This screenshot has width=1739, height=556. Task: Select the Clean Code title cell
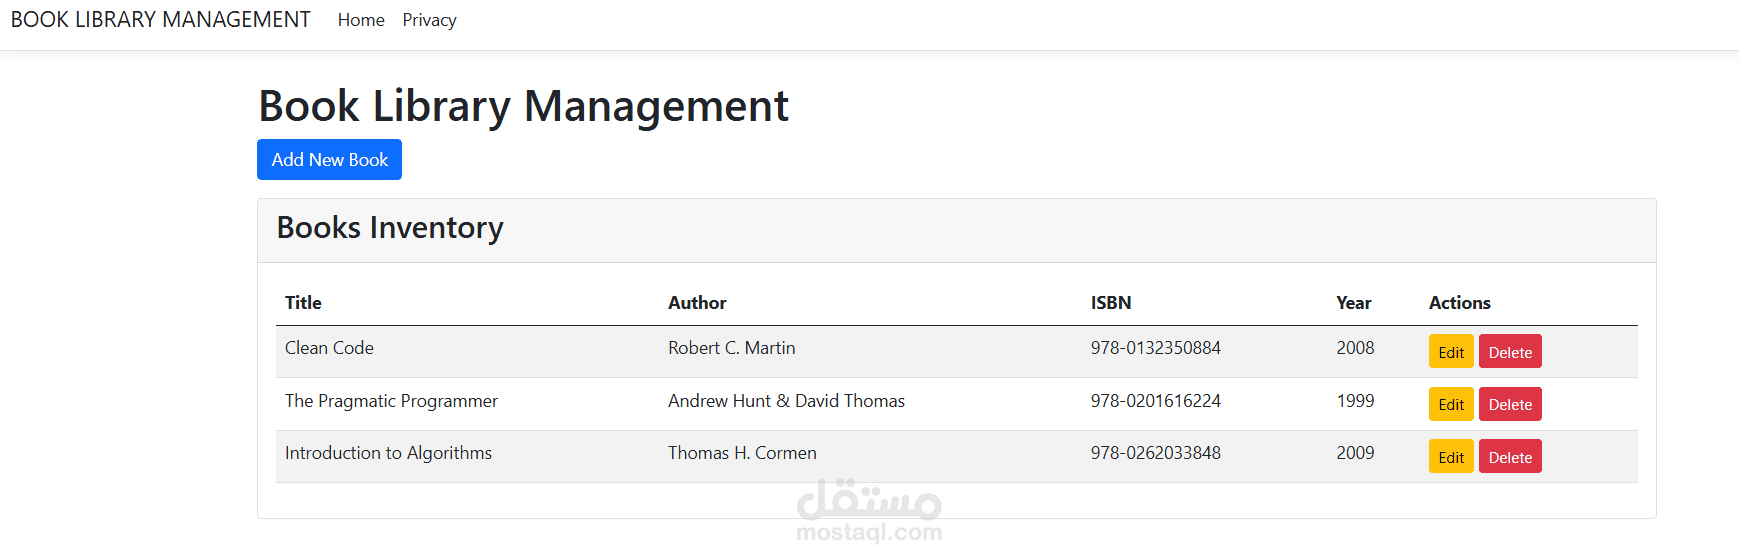329,348
